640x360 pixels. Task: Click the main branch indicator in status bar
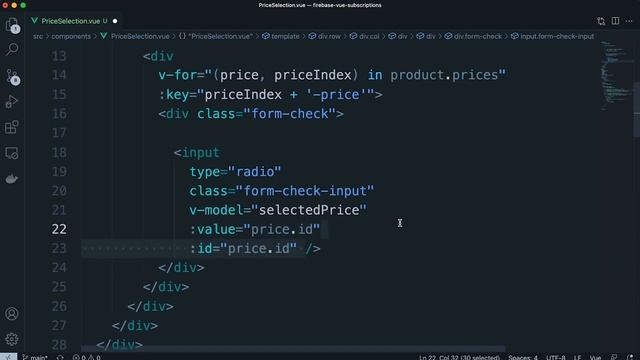[x=35, y=357]
